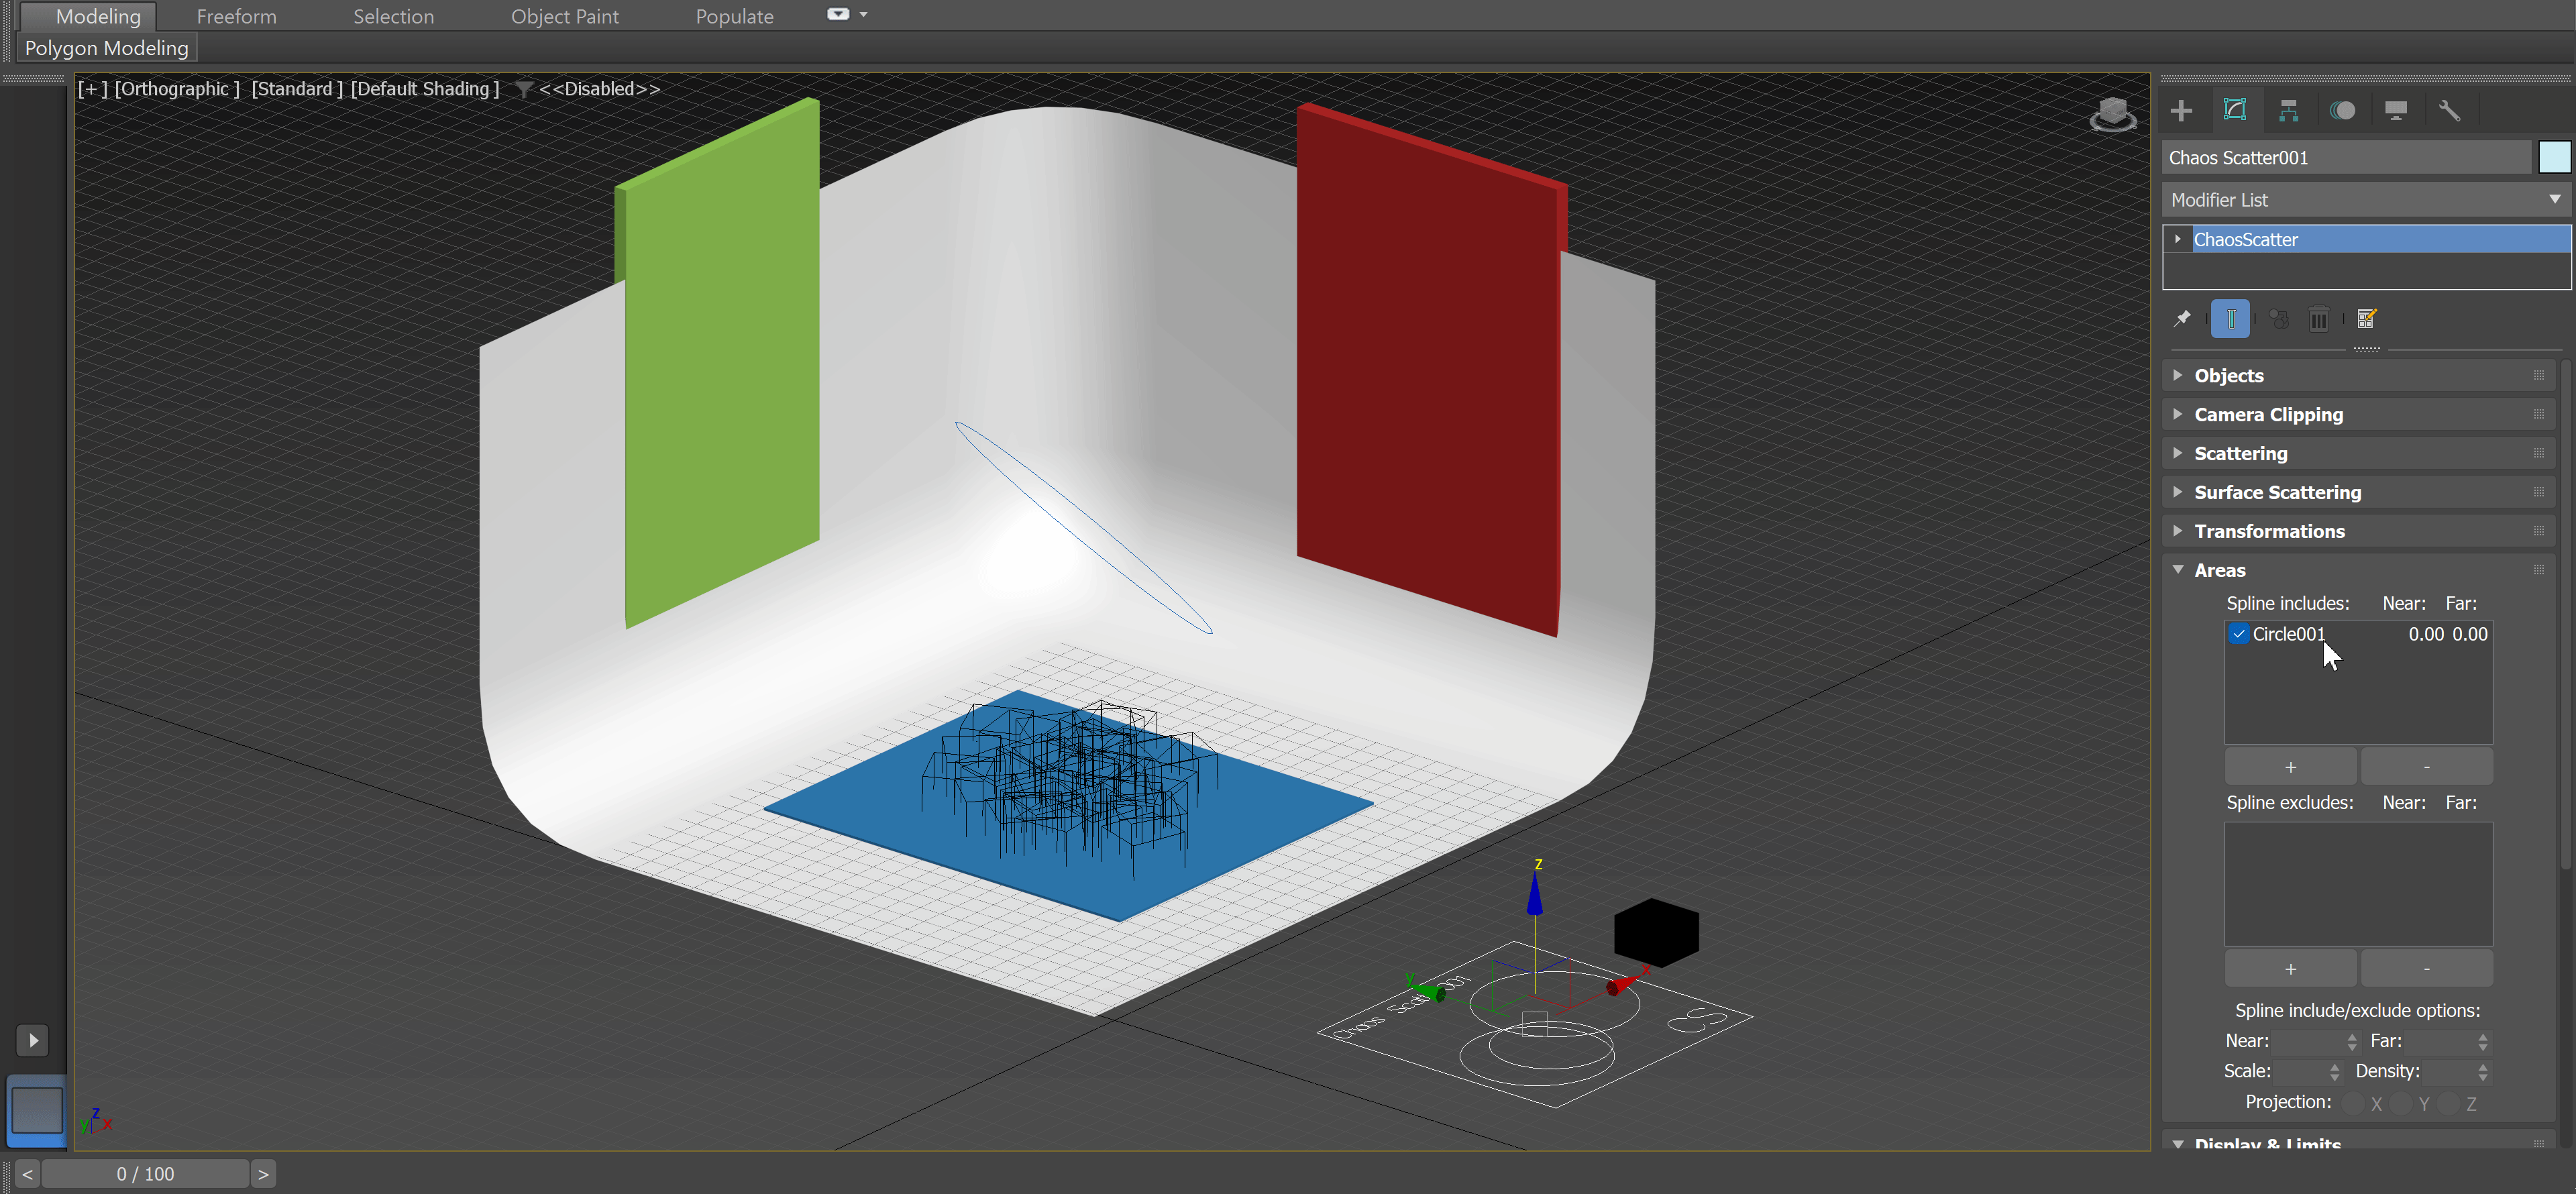Screen dimensions: 2576x1194
Task: Open the Display panel
Action: pyautogui.click(x=2397, y=111)
